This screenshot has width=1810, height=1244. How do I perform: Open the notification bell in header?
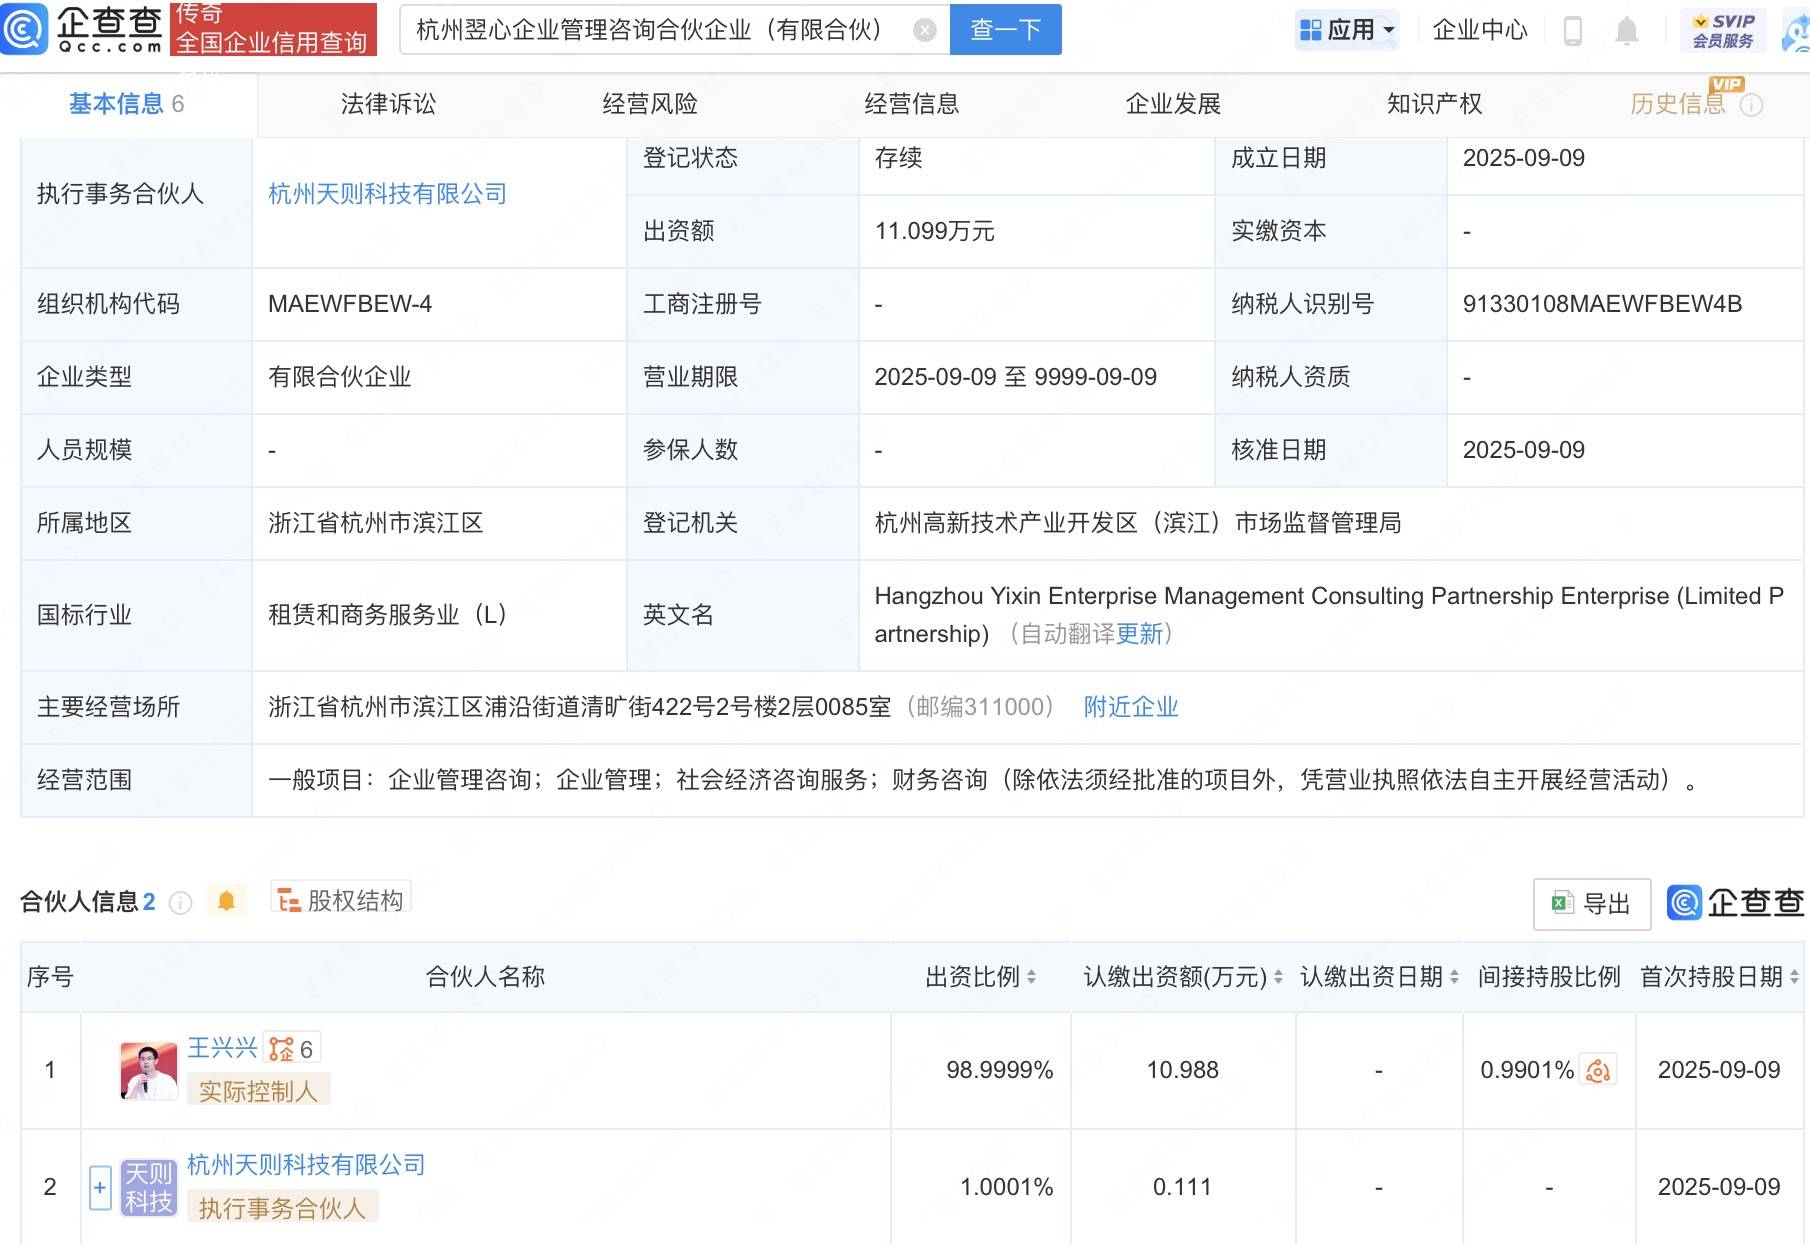tap(1627, 31)
